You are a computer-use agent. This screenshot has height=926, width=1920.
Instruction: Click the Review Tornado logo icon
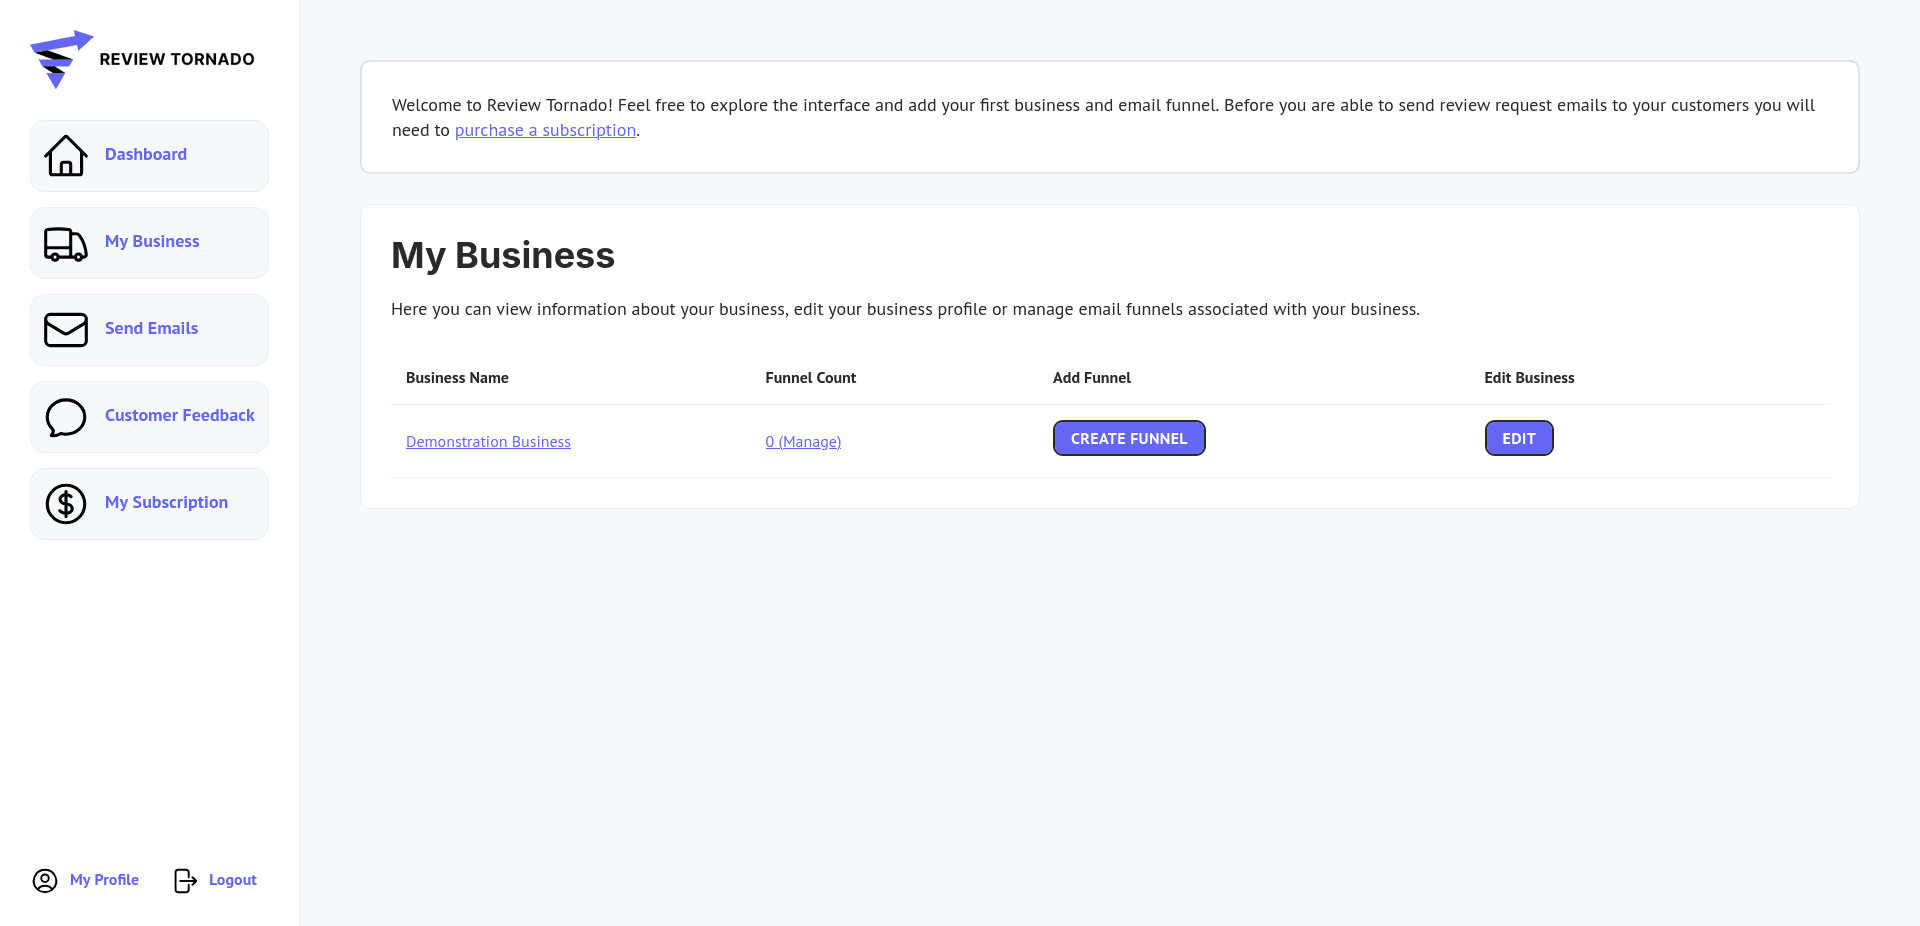tap(60, 59)
